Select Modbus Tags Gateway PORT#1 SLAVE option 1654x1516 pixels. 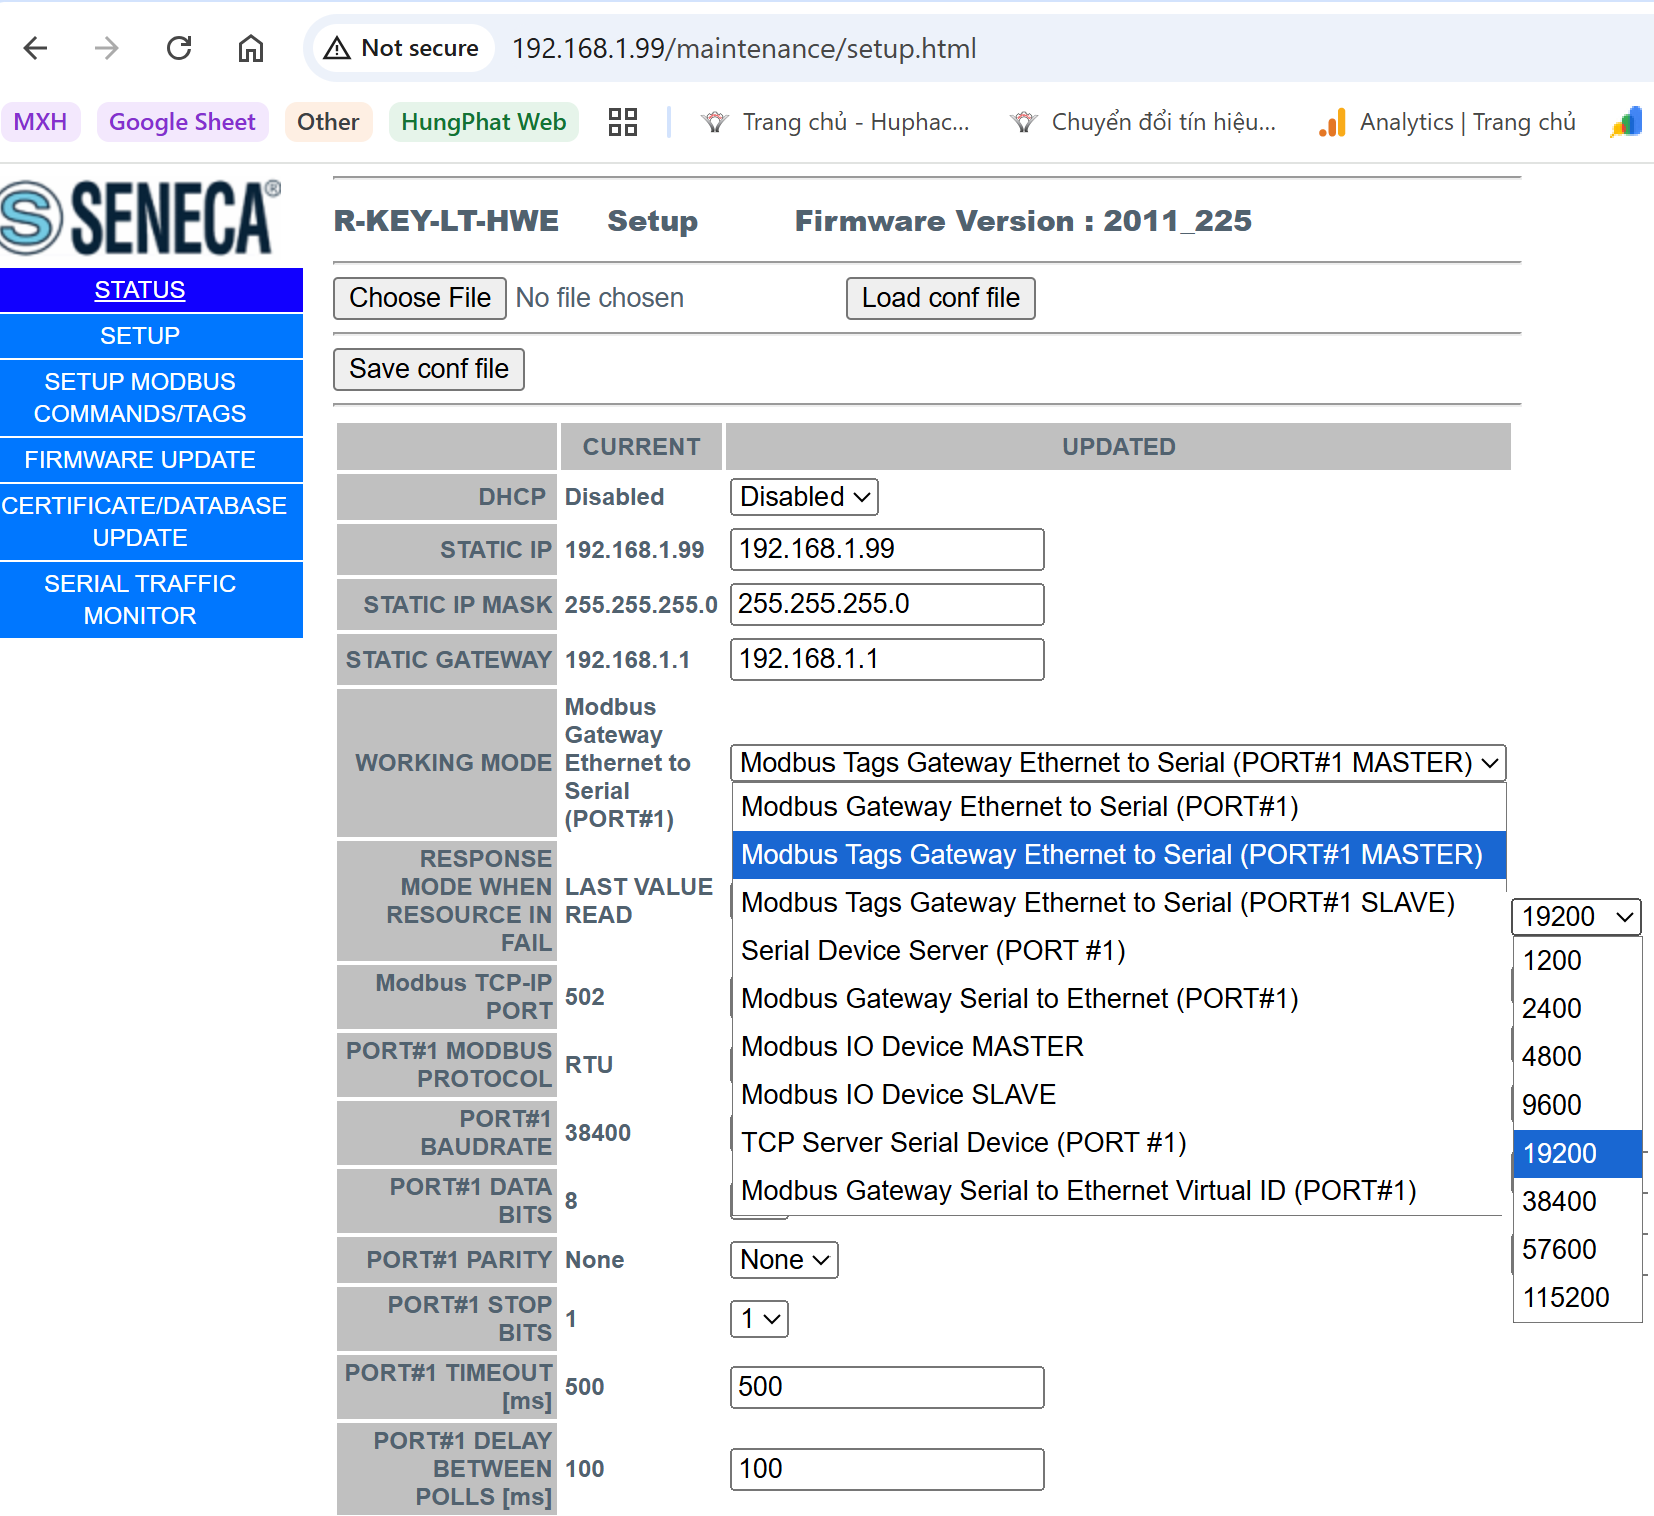coord(1119,903)
